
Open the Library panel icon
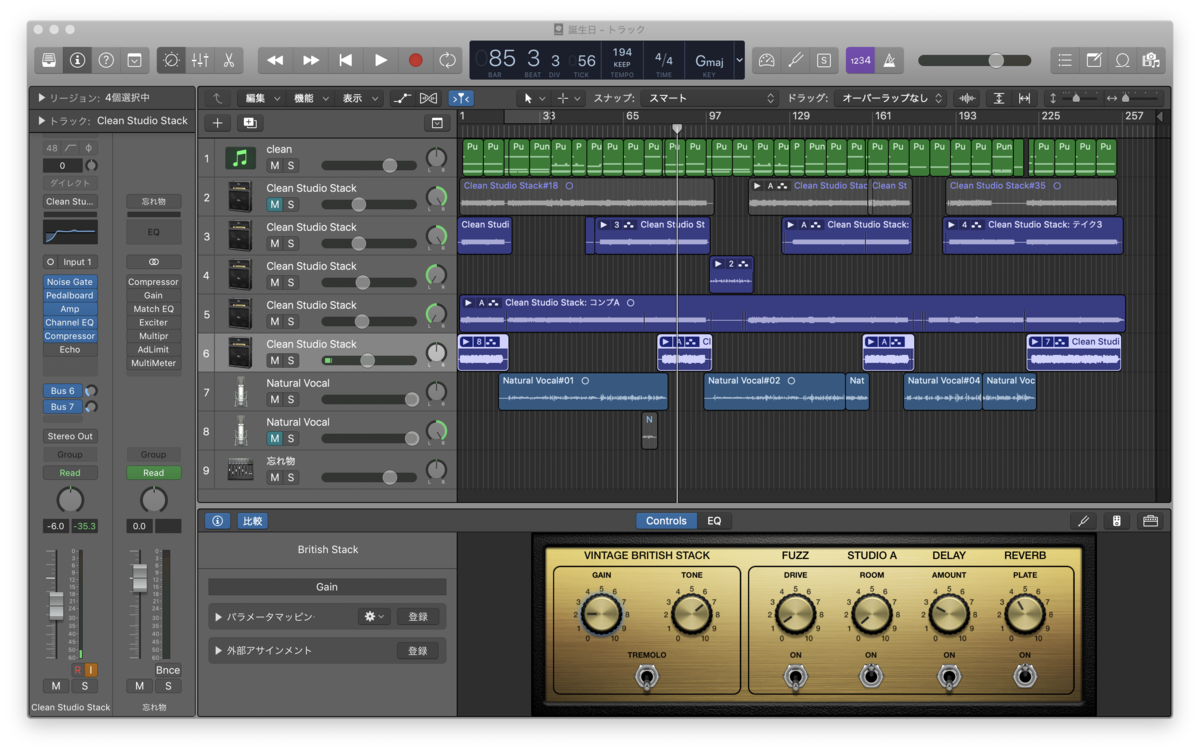pyautogui.click(x=49, y=60)
